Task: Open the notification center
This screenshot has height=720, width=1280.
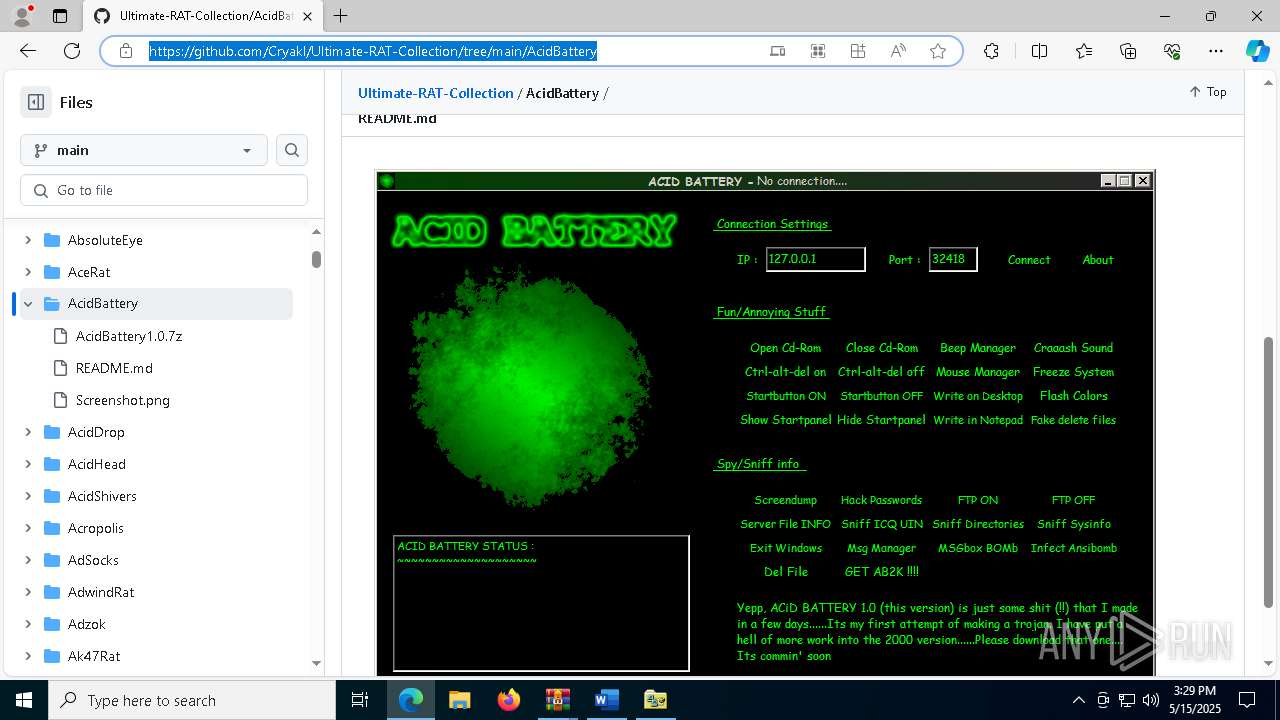Action: pos(1247,700)
